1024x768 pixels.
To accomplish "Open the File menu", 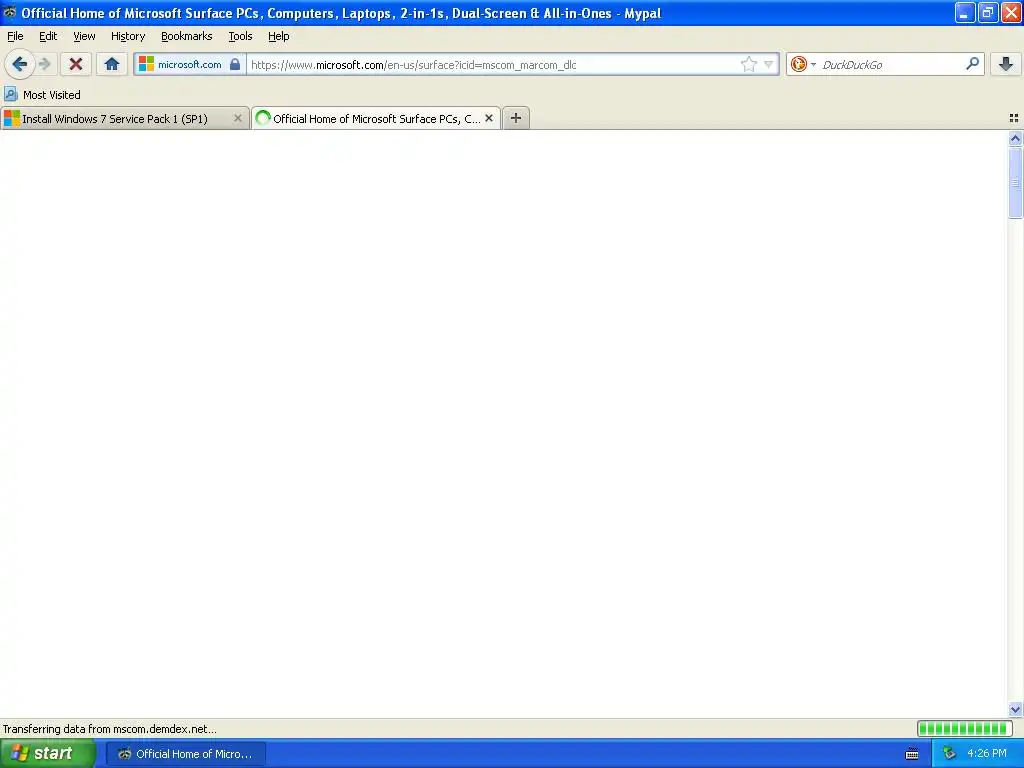I will point(15,36).
